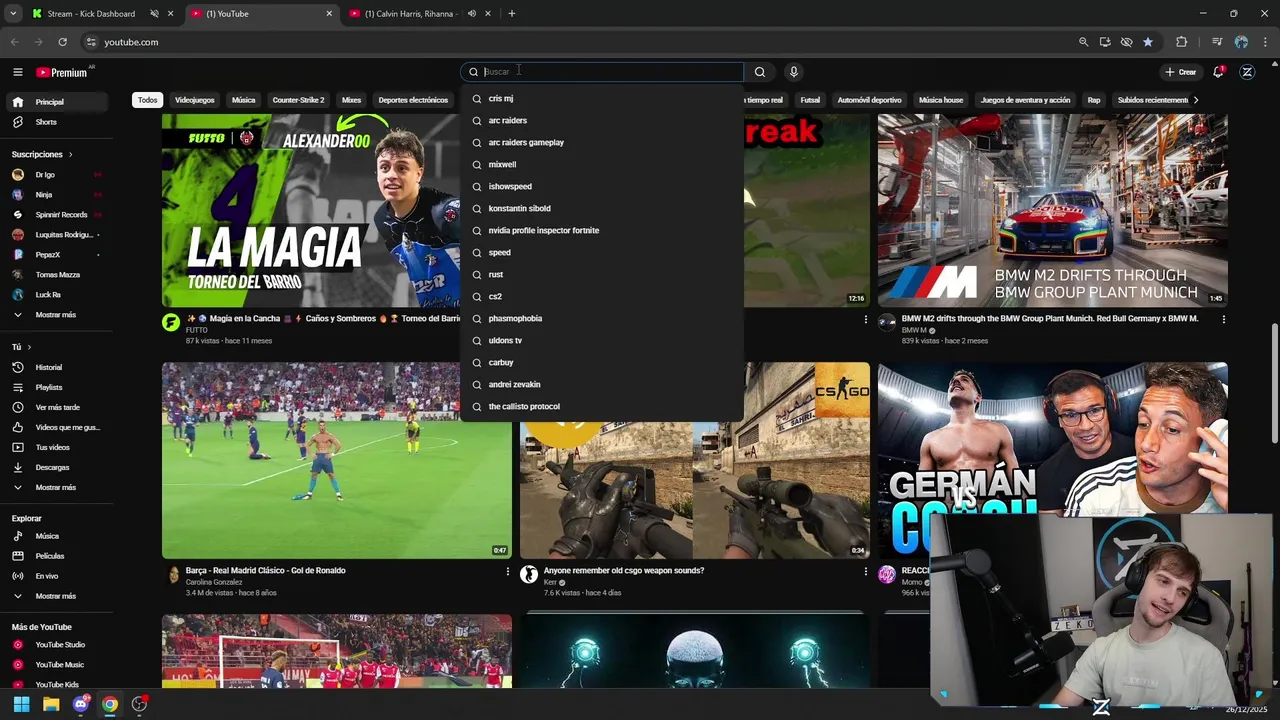Open Historial in sidebar
This screenshot has width=1280, height=720.
(x=55, y=367)
